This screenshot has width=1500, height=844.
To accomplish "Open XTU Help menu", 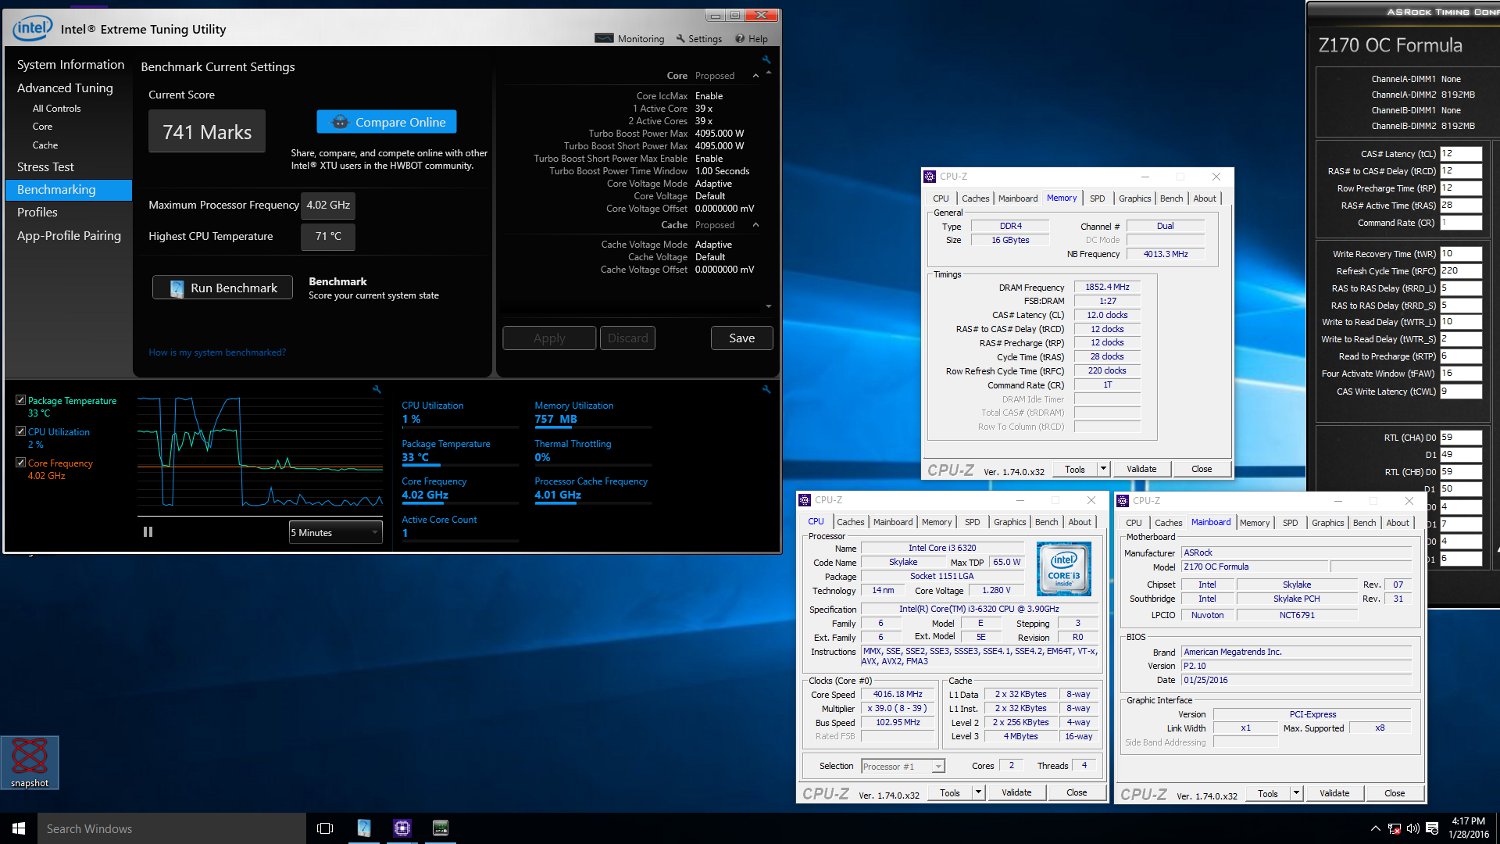I will click(752, 39).
